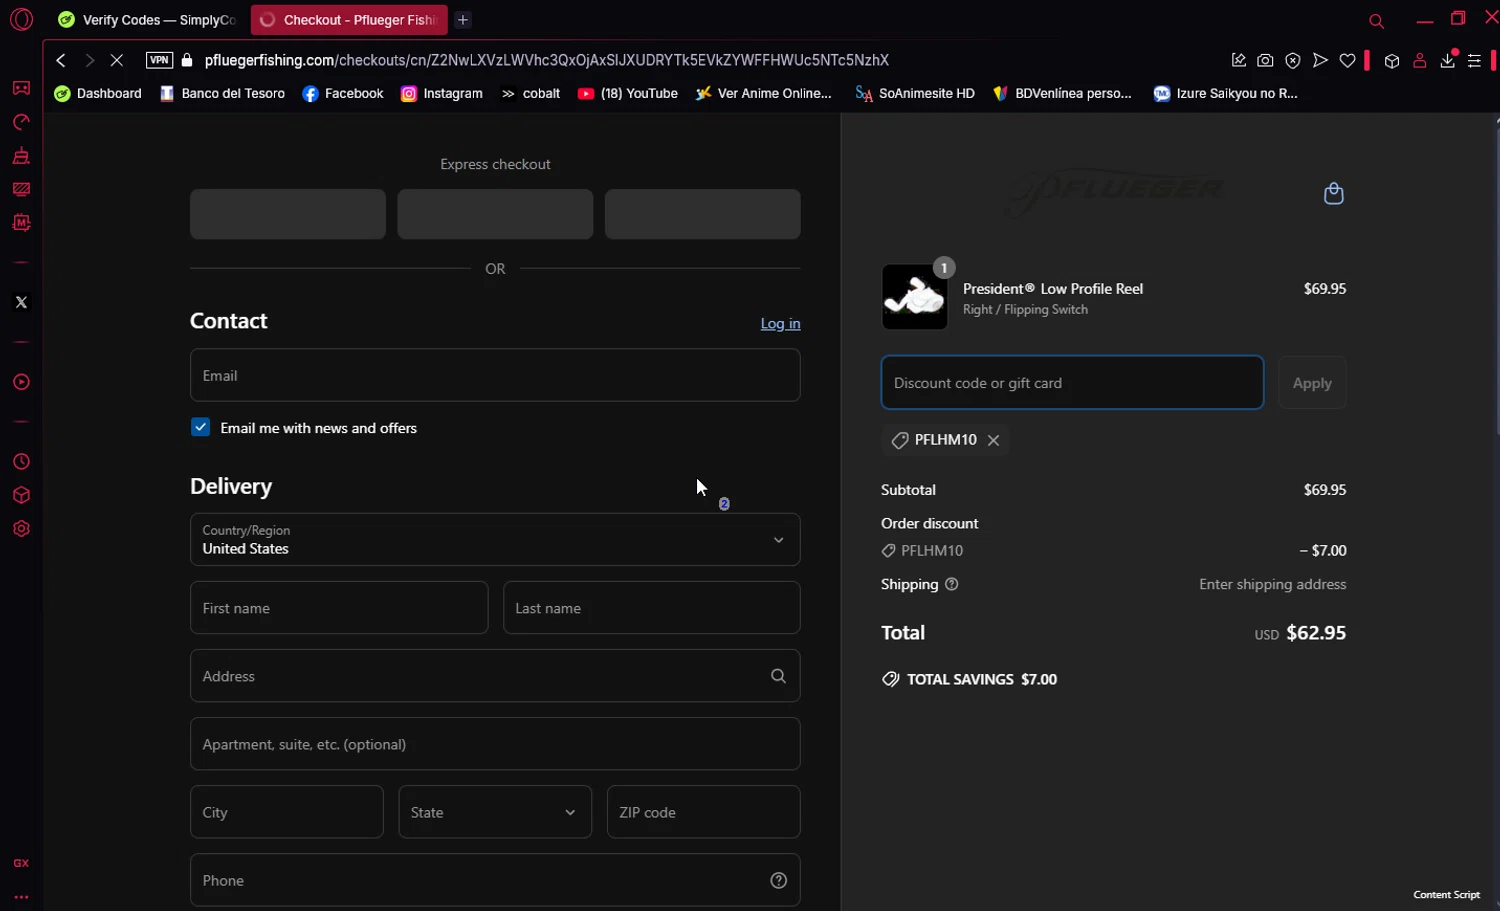Open the (18) YouTube bookmark
The width and height of the screenshot is (1500, 911).
pos(628,93)
